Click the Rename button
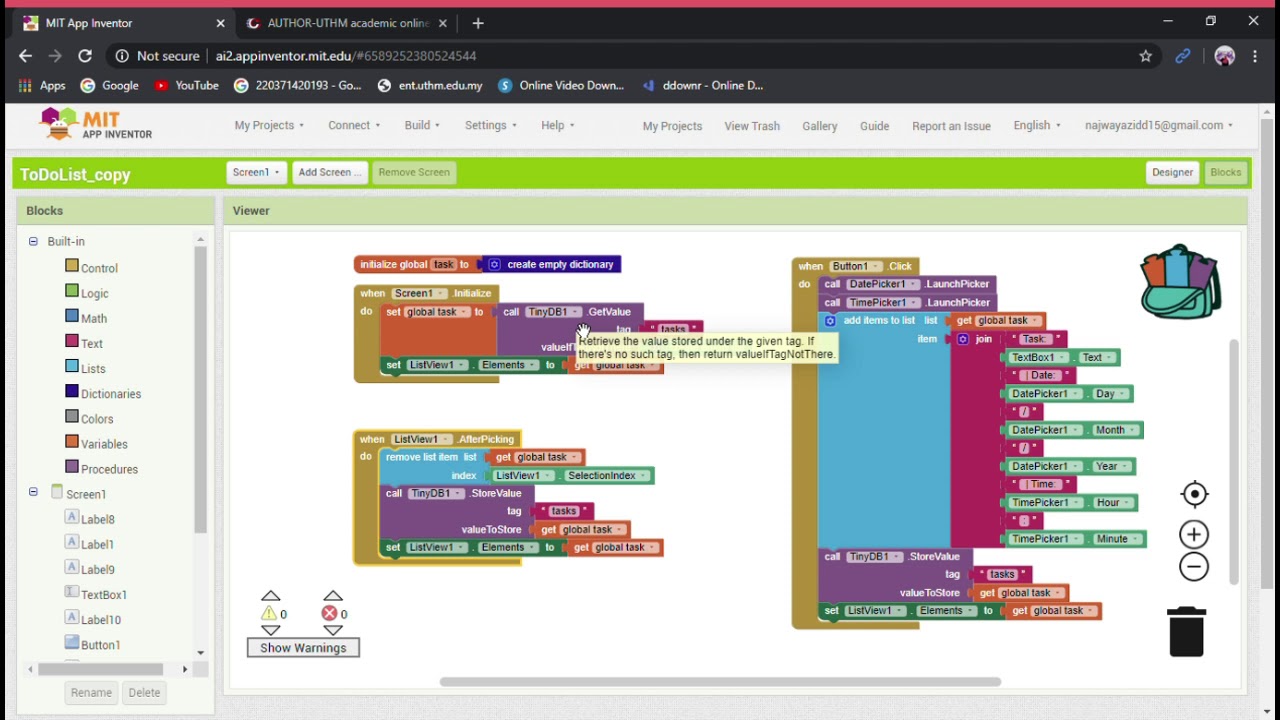 [91, 692]
